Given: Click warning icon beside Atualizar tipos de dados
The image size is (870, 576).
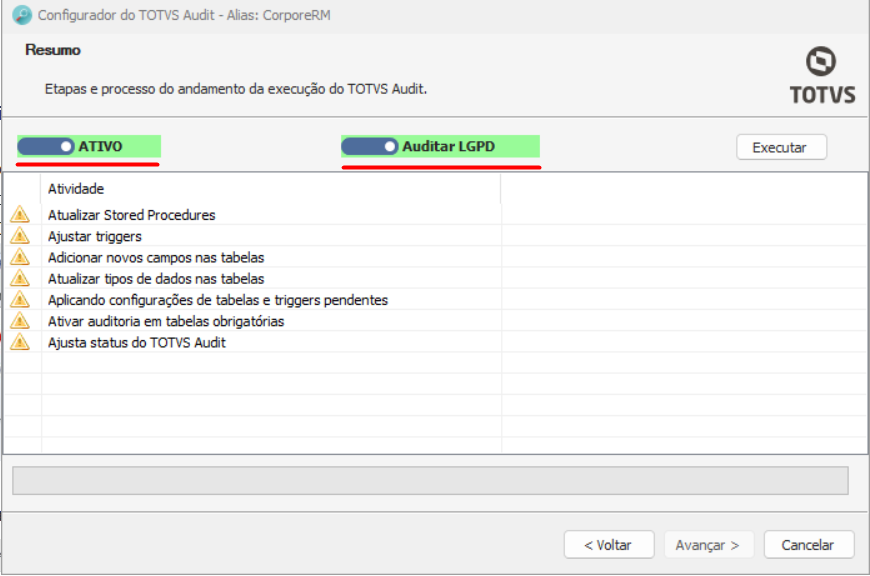Looking at the screenshot, I should 20,278.
